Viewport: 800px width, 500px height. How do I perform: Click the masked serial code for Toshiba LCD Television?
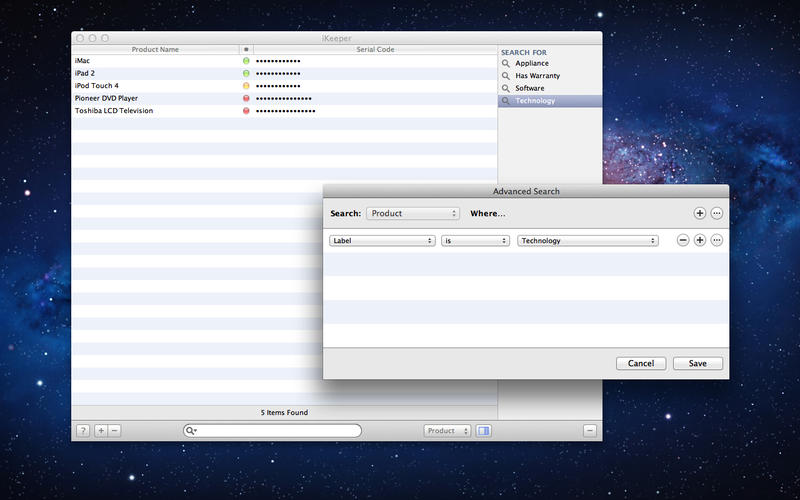point(285,111)
